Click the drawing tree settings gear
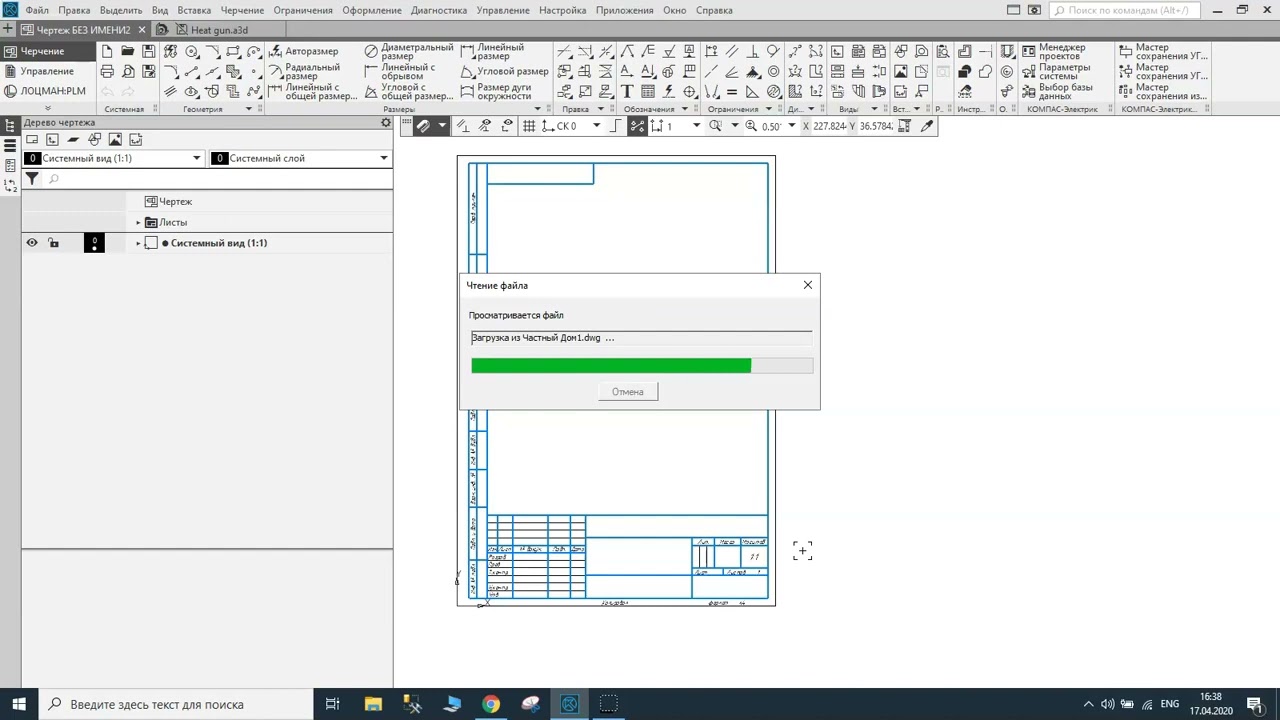Viewport: 1280px width, 720px height. [385, 122]
